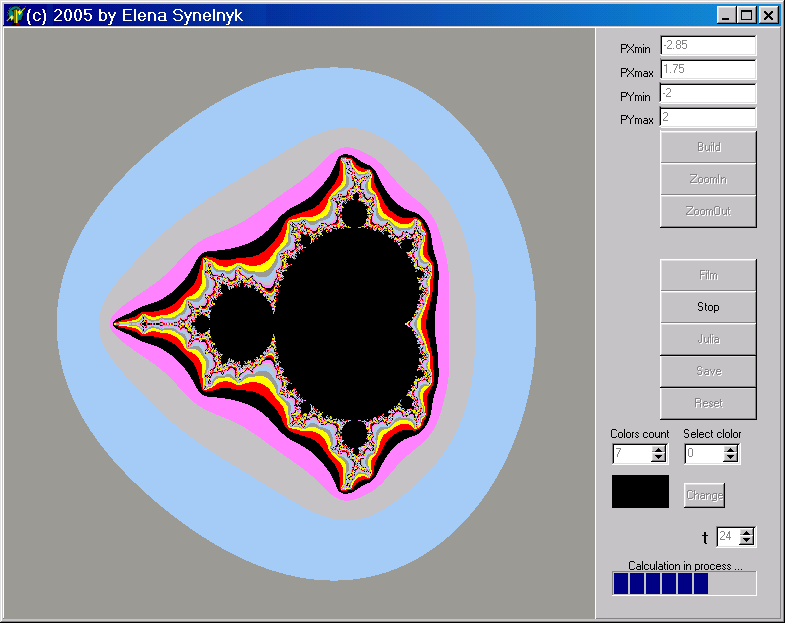The width and height of the screenshot is (786, 624).
Task: Select the PYmin input box
Action: coord(707,94)
